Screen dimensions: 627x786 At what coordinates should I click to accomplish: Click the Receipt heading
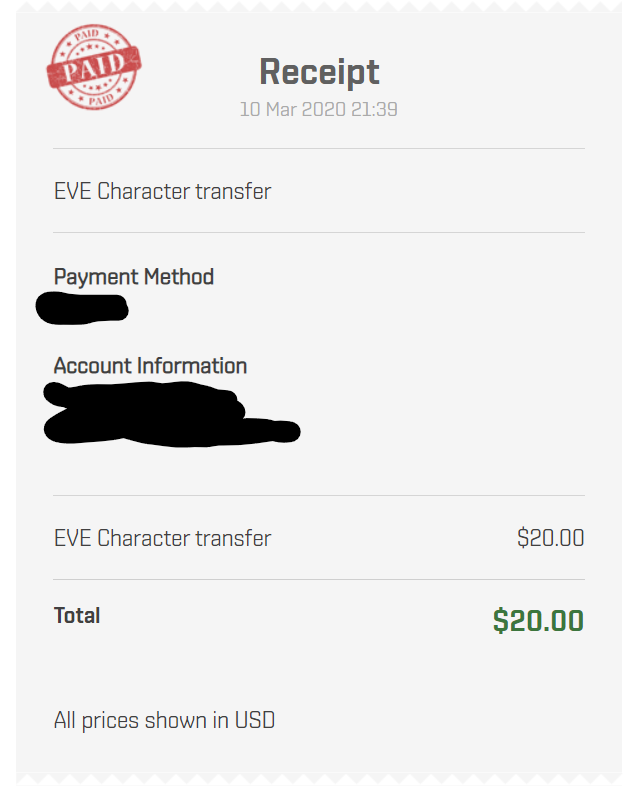(319, 73)
